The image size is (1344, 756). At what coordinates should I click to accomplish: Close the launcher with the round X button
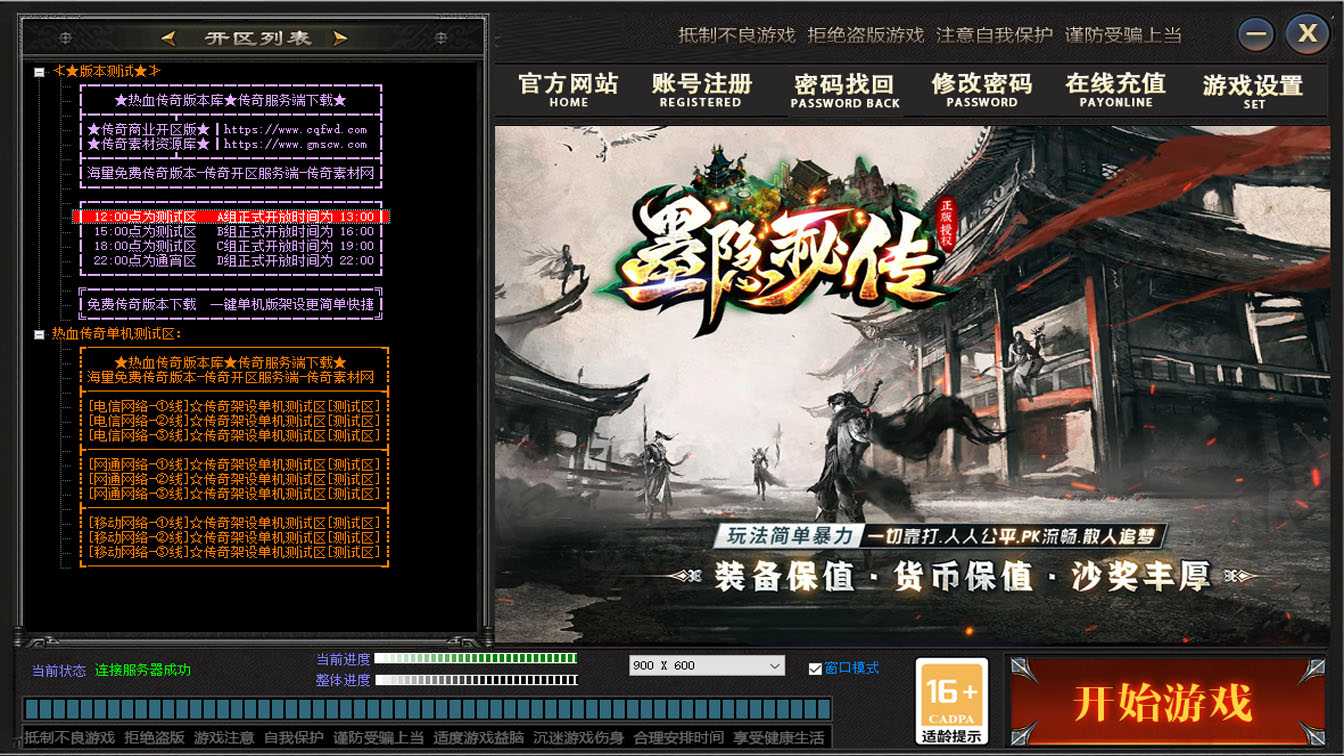1307,35
